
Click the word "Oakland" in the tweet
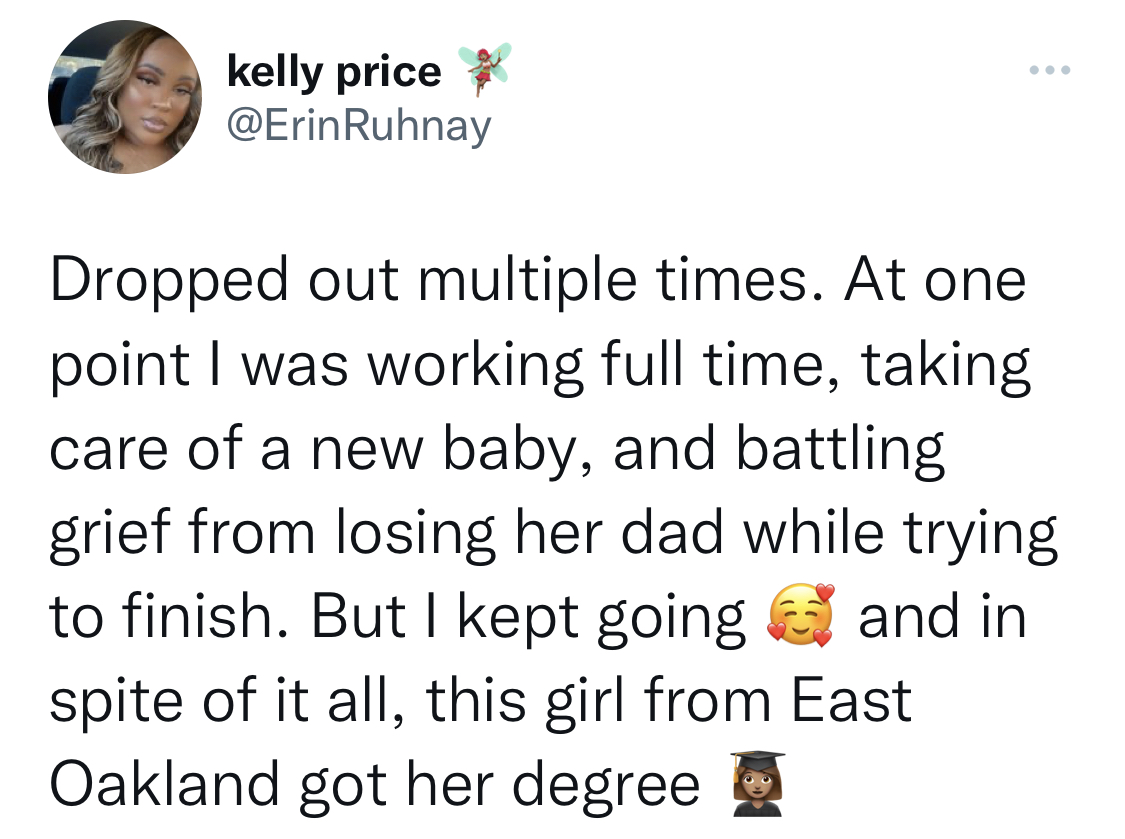pos(164,783)
